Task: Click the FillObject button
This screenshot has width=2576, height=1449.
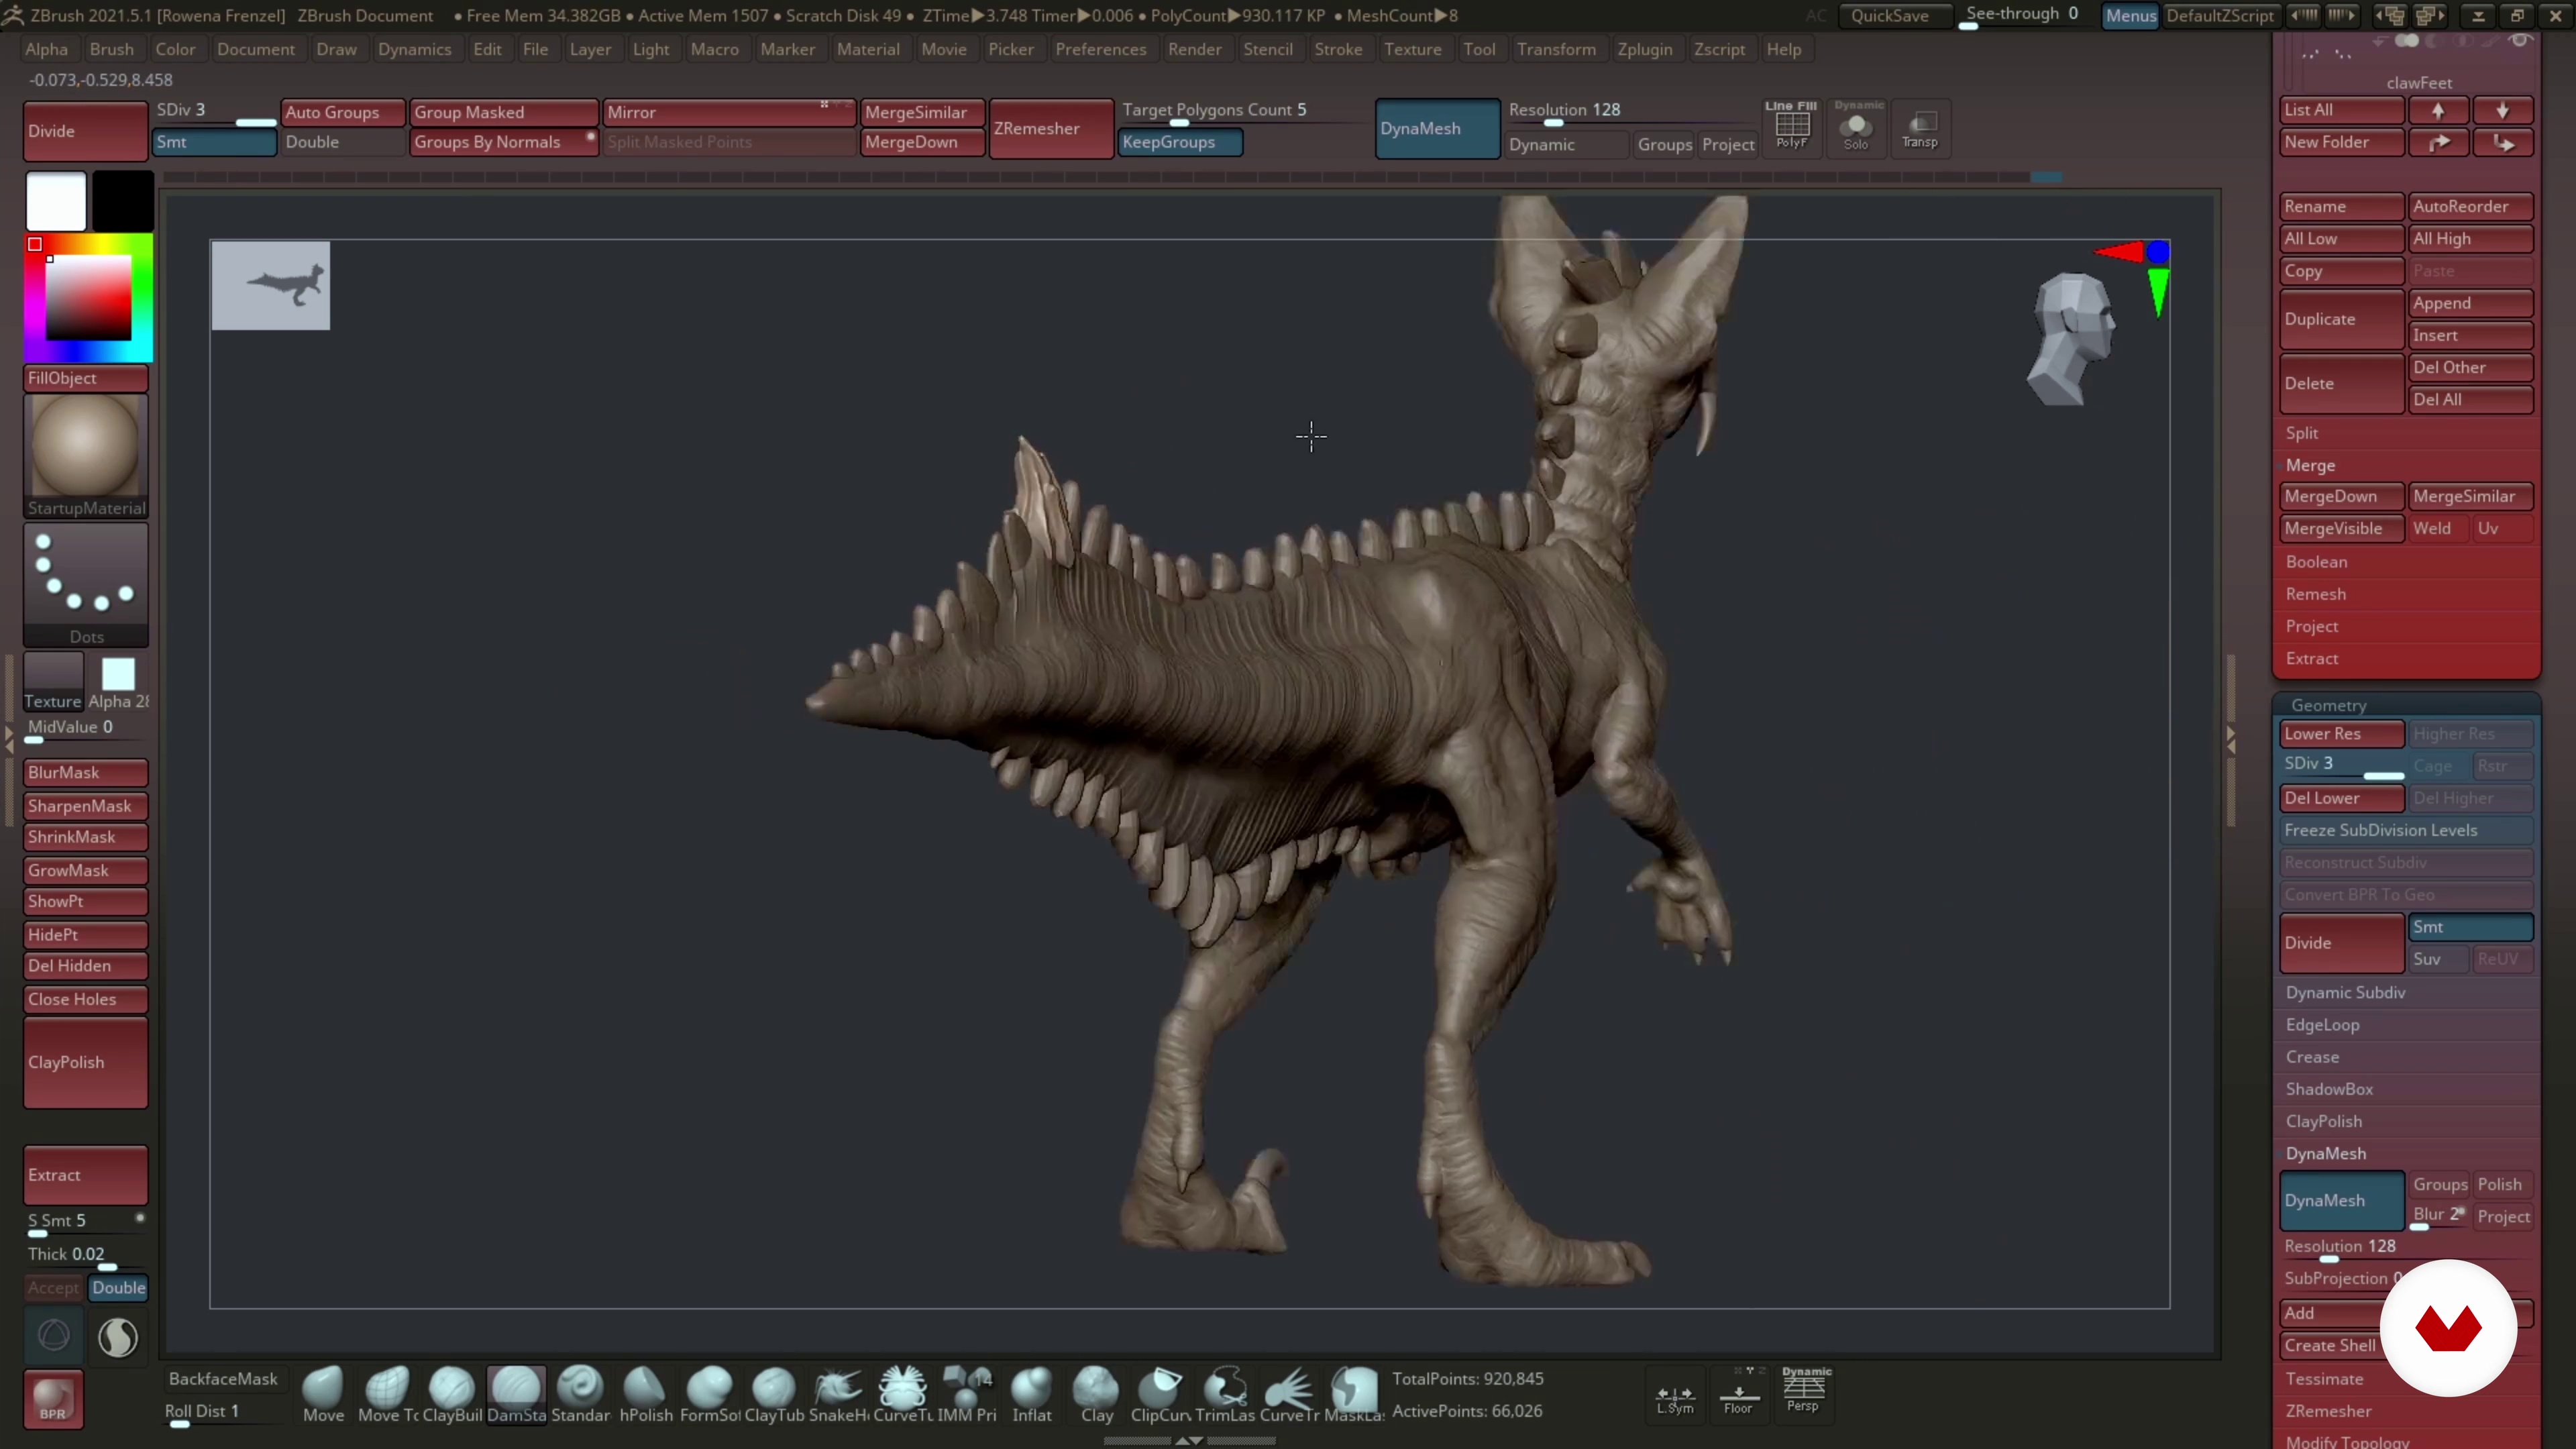Action: pyautogui.click(x=86, y=378)
